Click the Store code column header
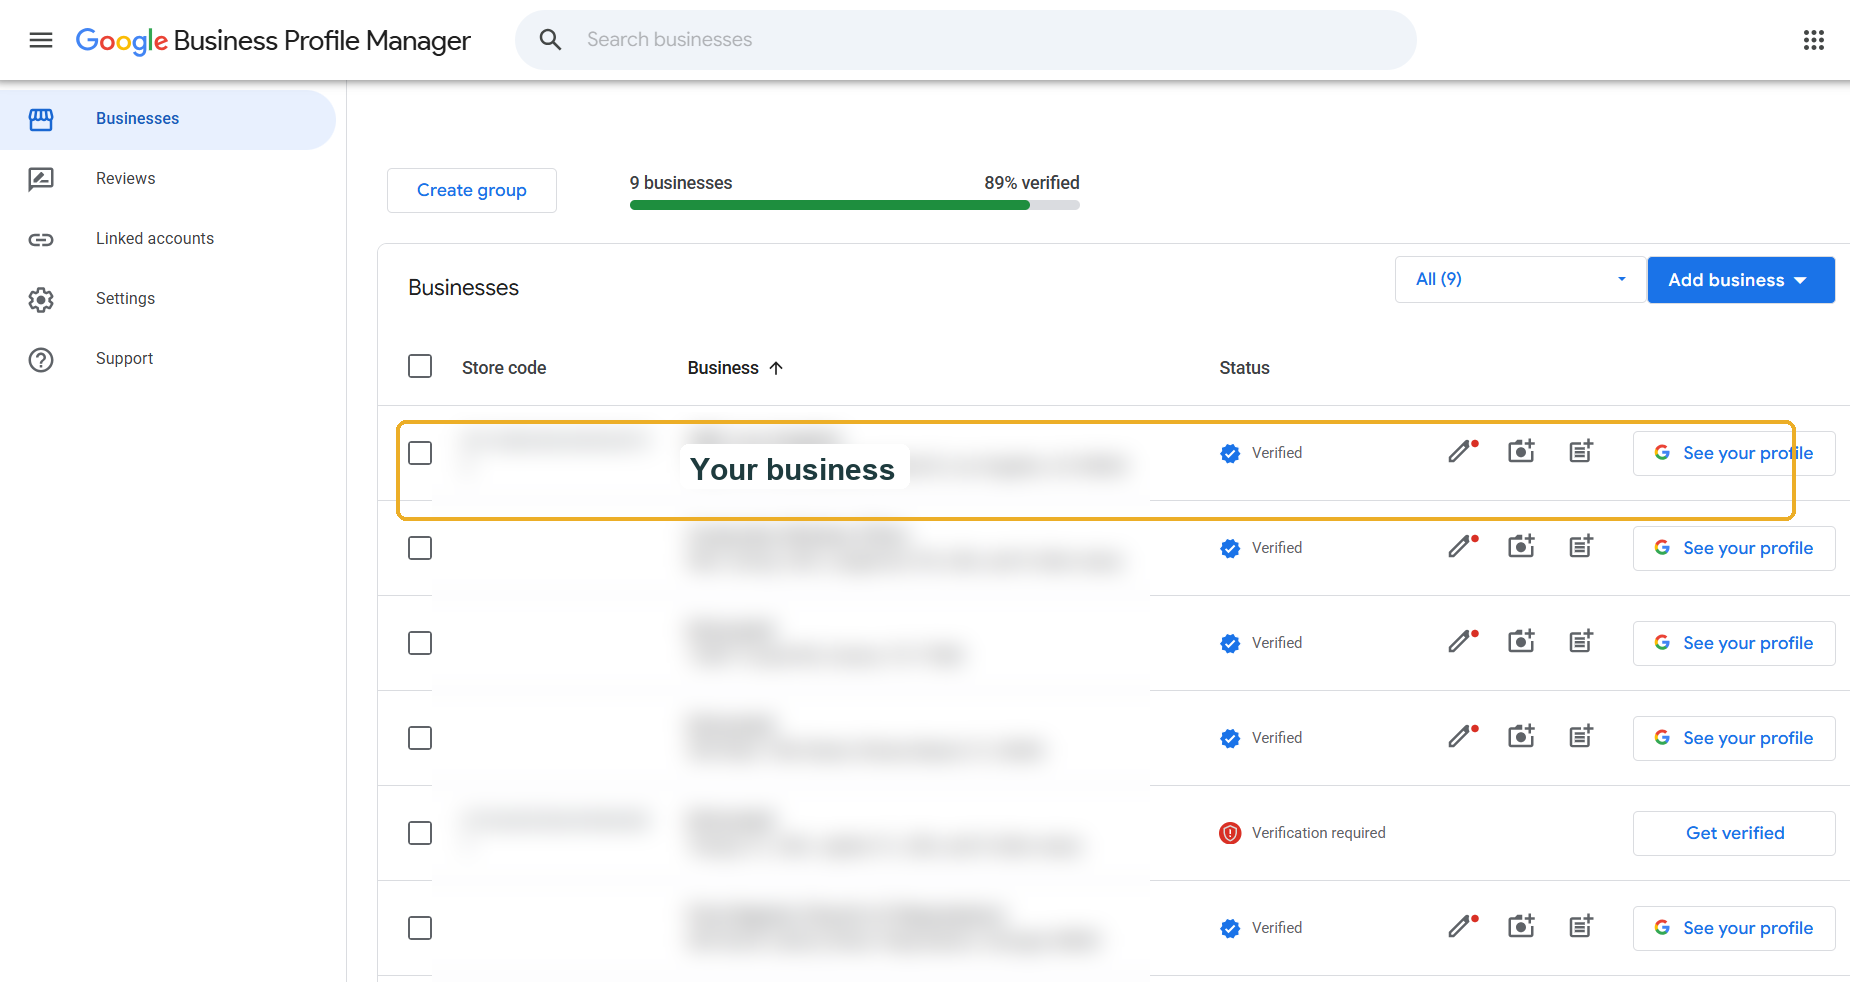Screen dimensions: 1850x982 (x=504, y=368)
